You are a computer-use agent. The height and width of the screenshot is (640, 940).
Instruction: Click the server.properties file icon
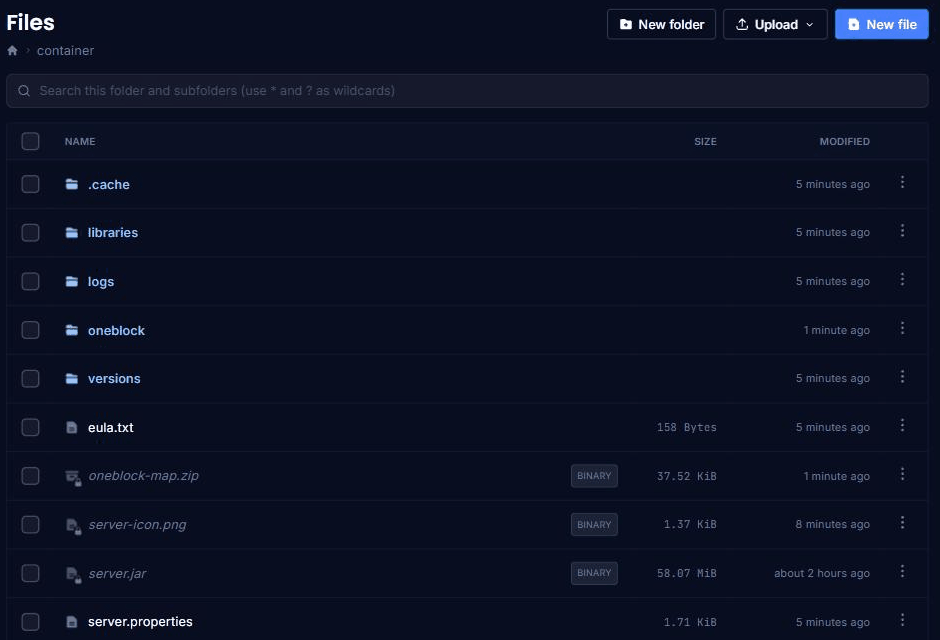(72, 621)
